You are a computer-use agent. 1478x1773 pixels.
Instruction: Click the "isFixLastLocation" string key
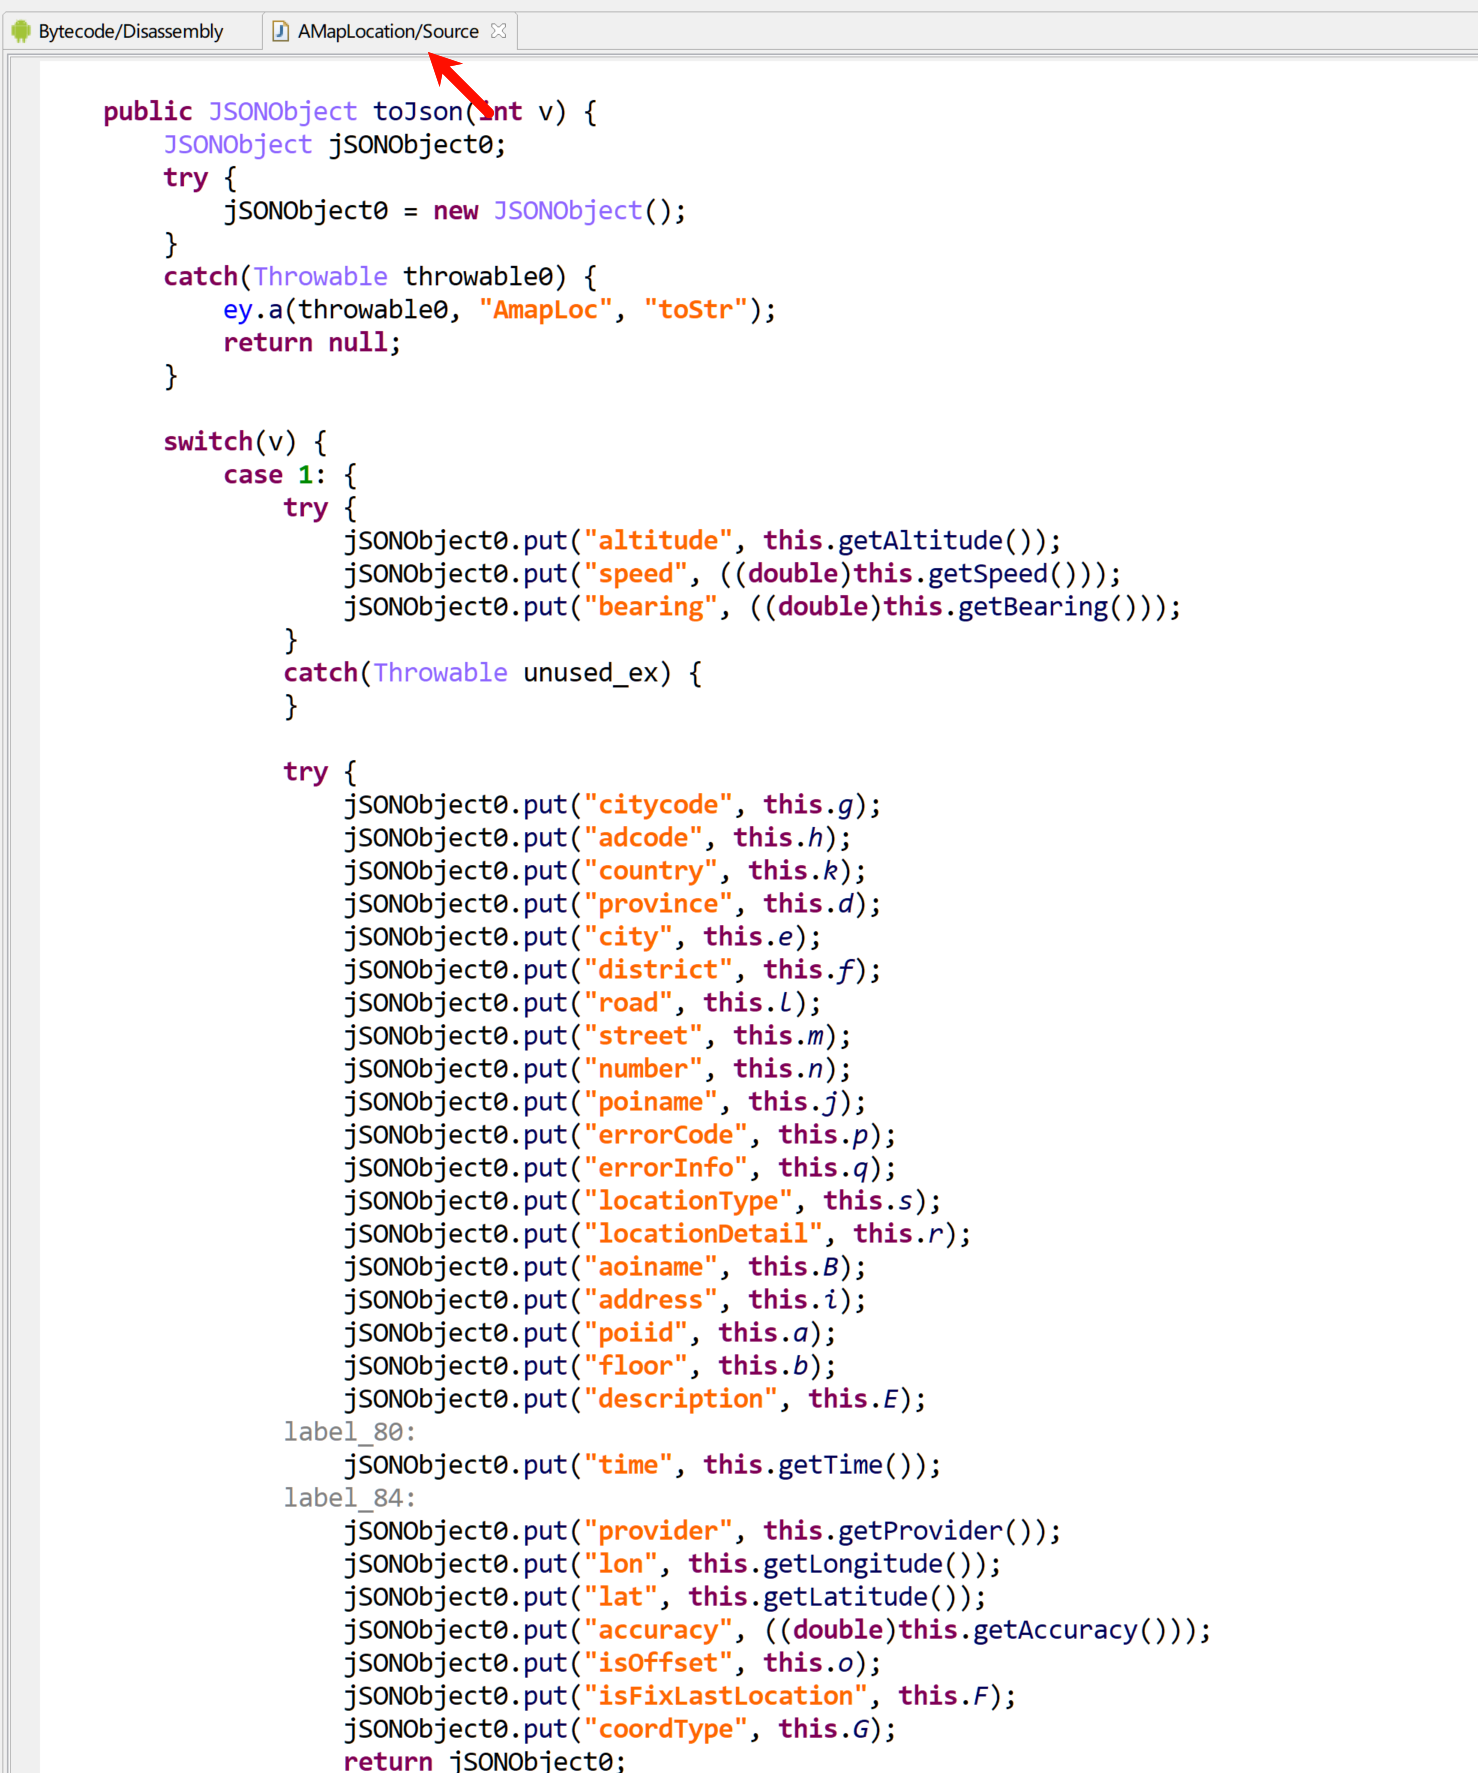coord(725,1696)
